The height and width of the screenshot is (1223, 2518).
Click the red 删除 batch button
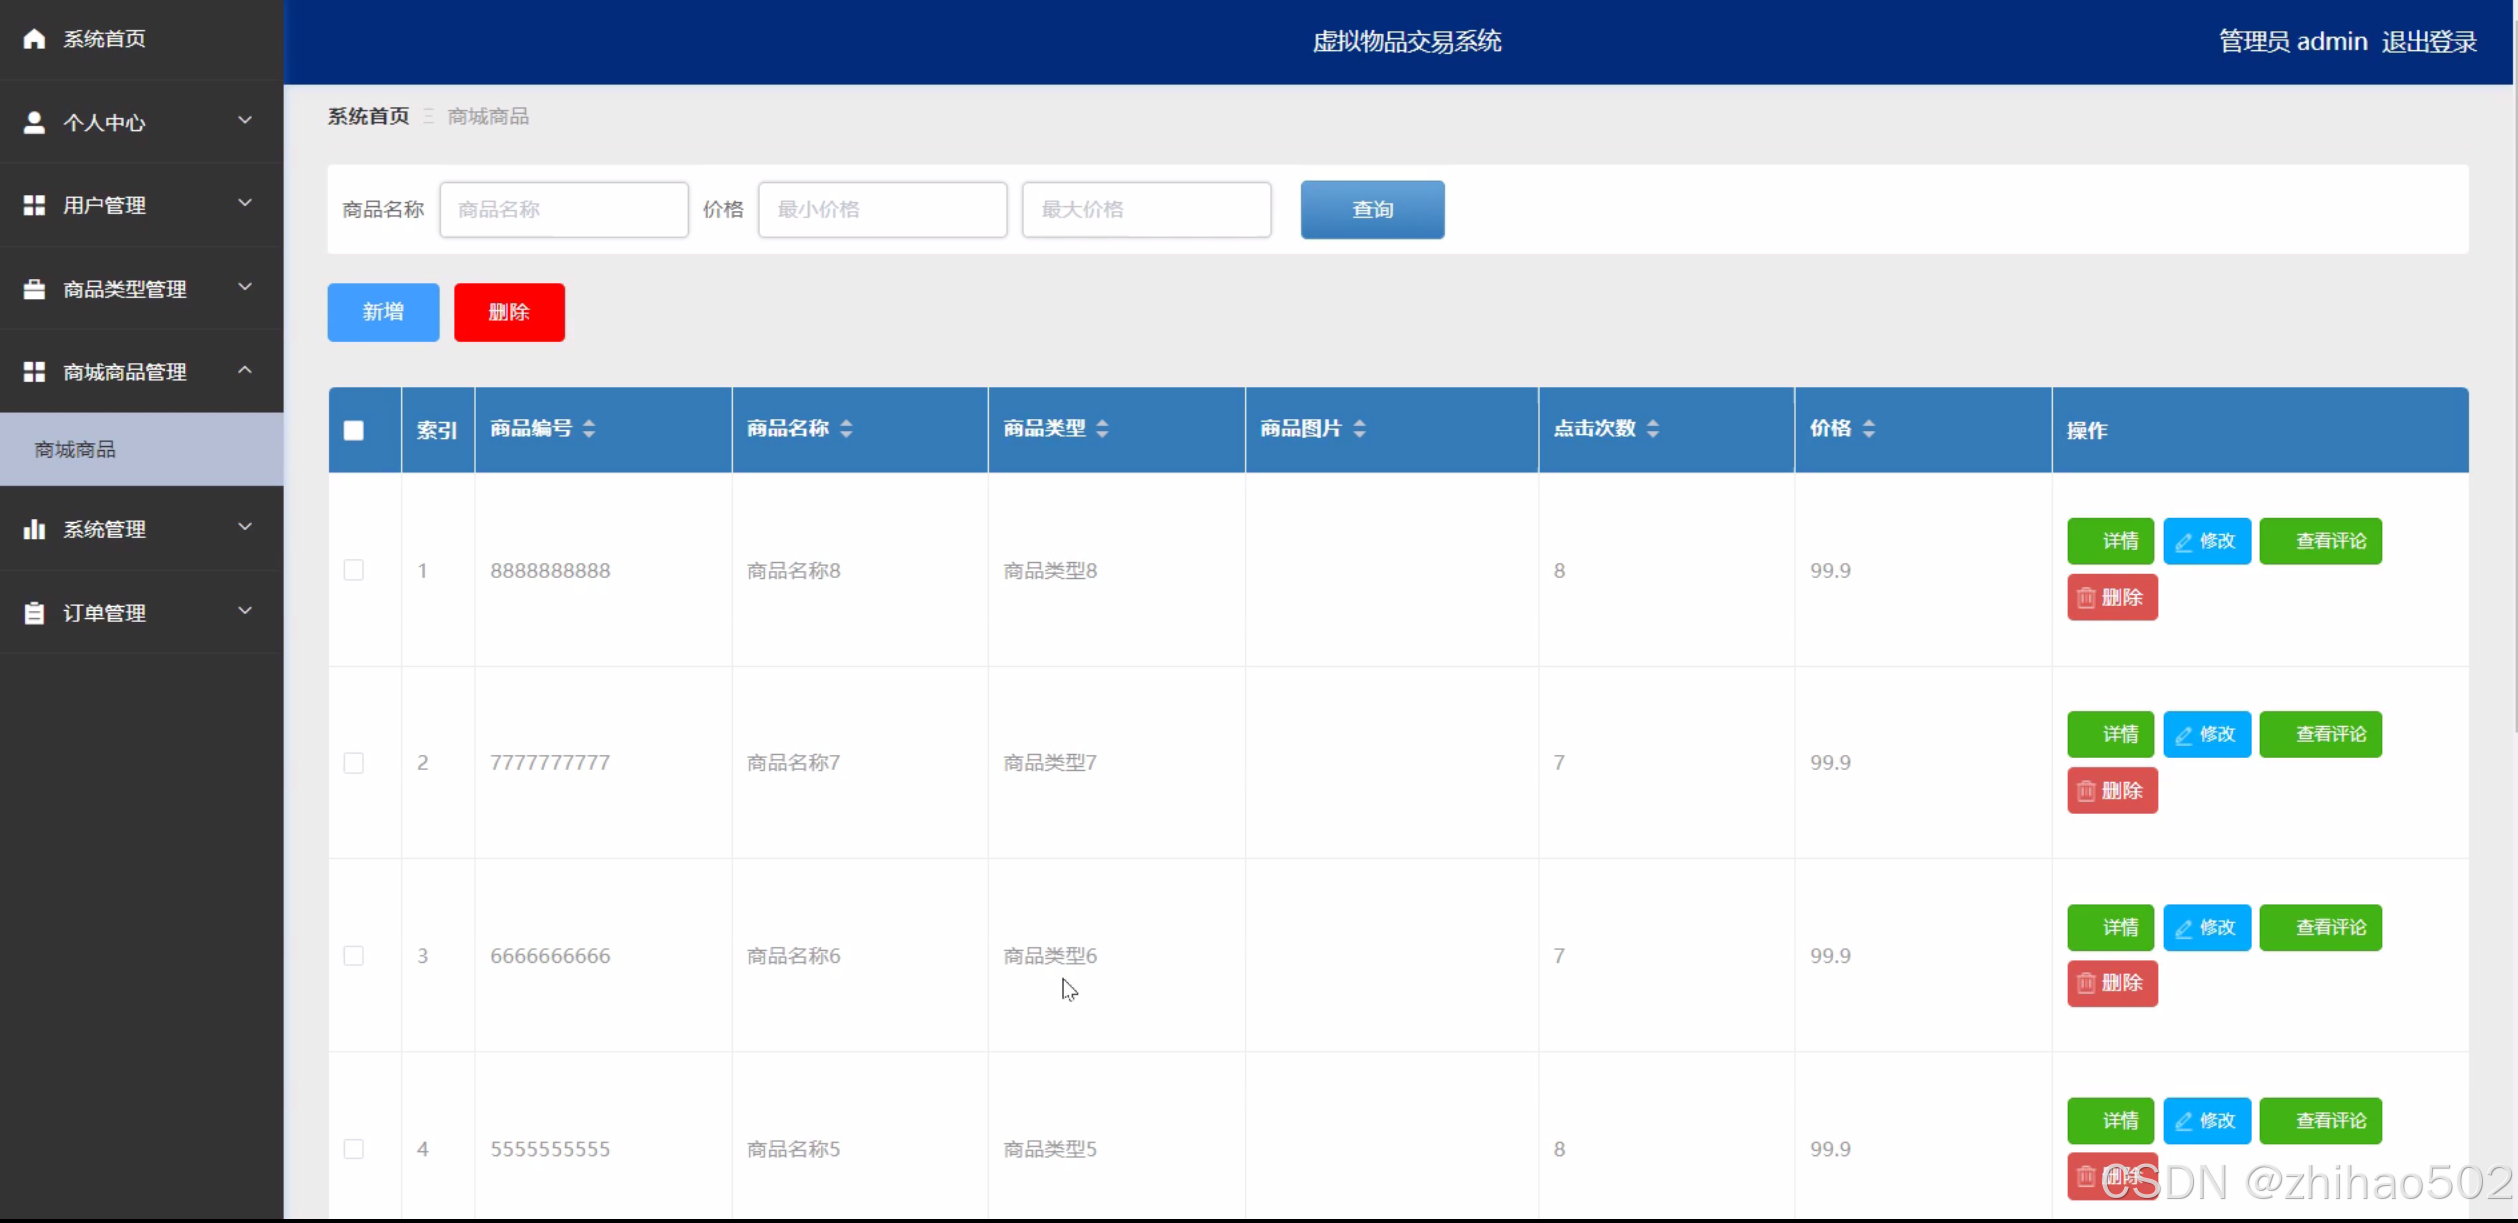coord(509,313)
